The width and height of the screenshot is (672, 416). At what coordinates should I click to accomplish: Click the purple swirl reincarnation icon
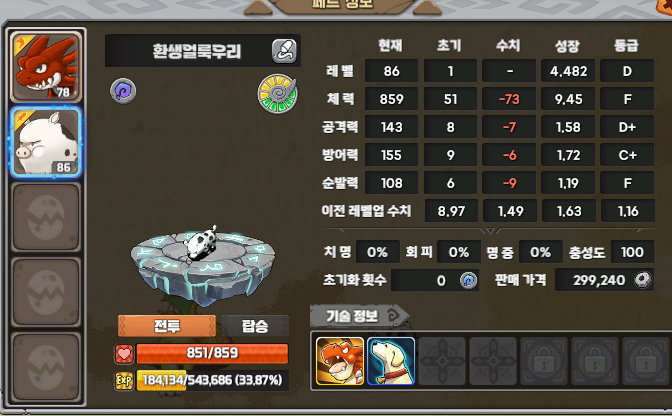click(123, 91)
